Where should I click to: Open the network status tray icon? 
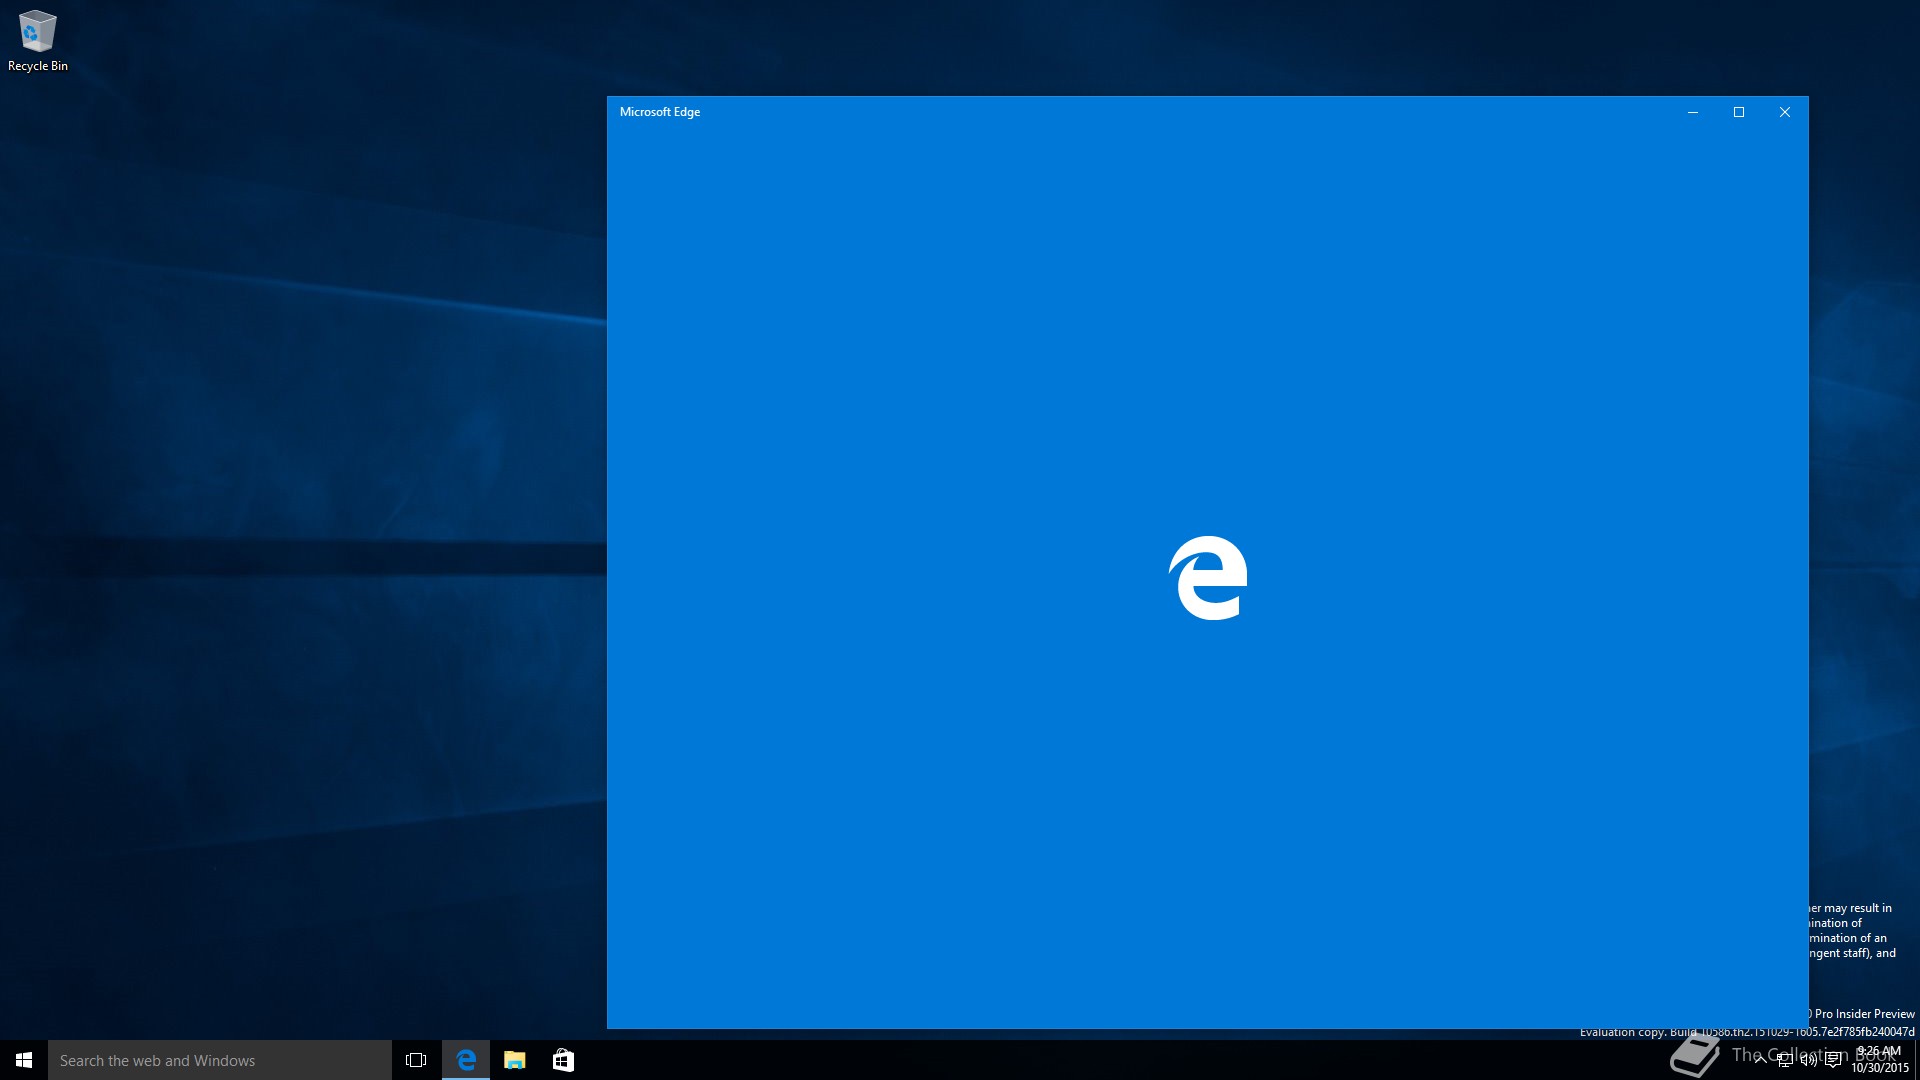(1785, 1060)
